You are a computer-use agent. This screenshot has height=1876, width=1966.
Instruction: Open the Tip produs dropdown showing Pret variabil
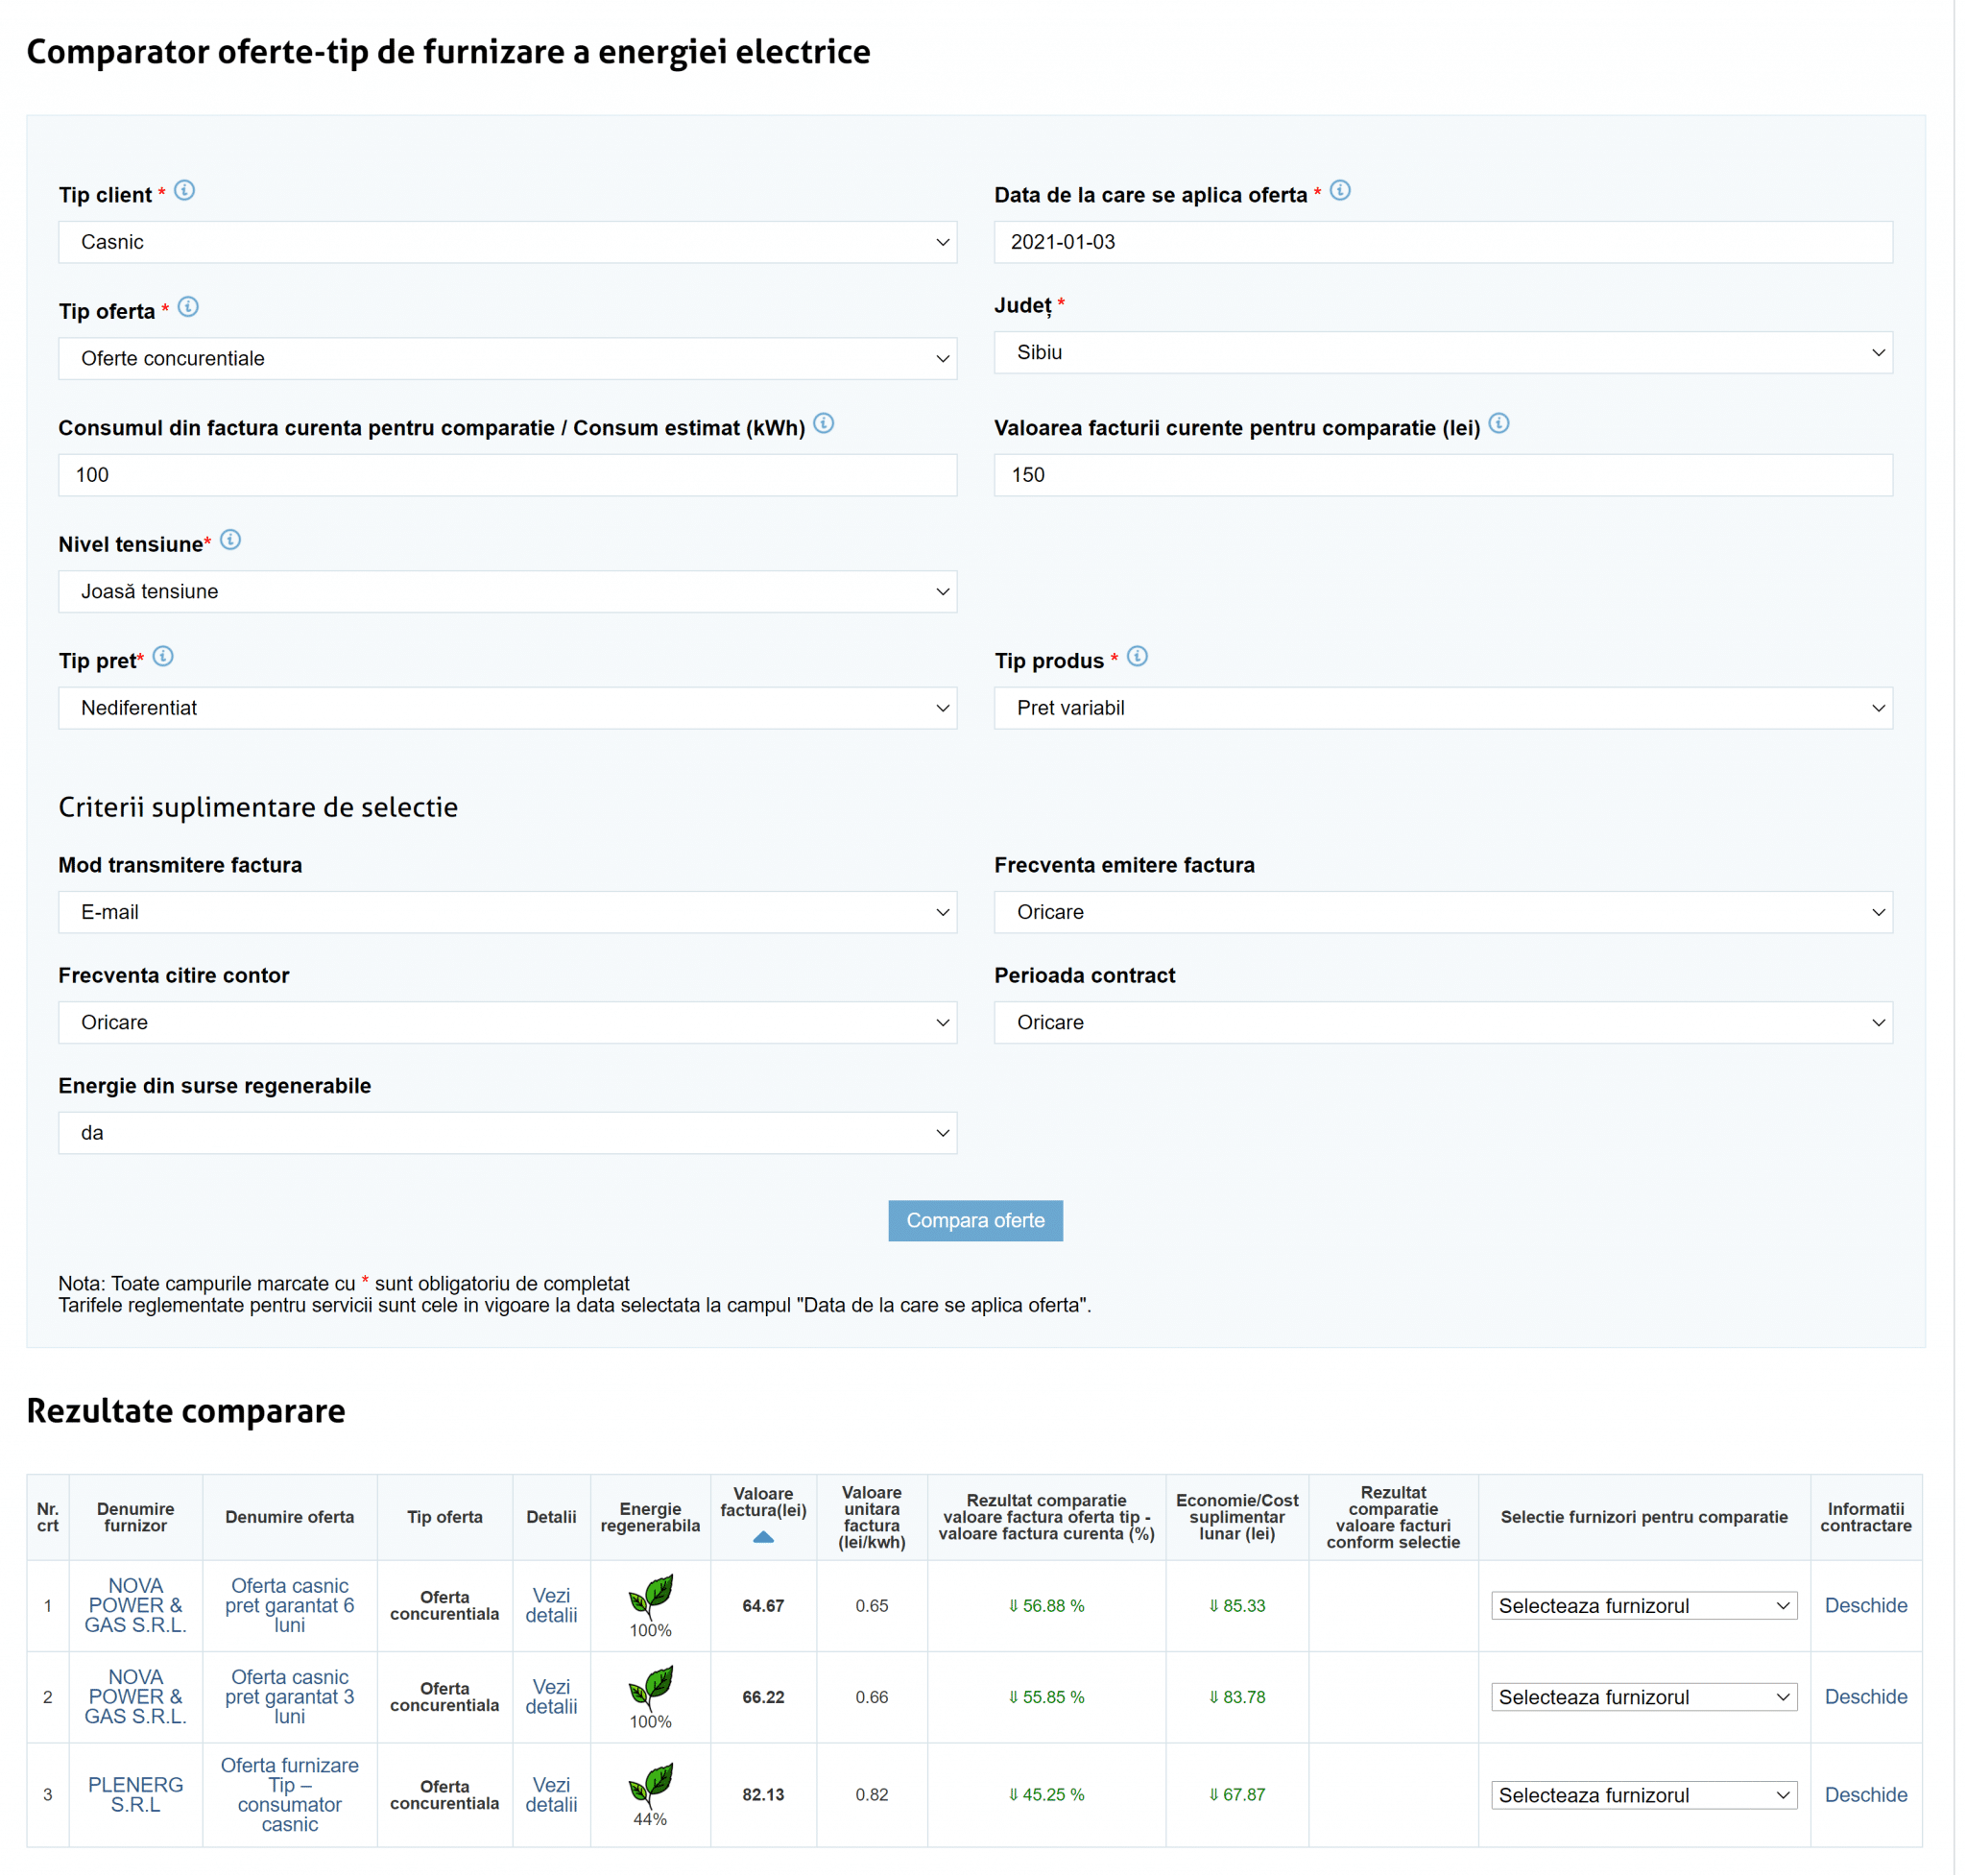pos(1443,708)
